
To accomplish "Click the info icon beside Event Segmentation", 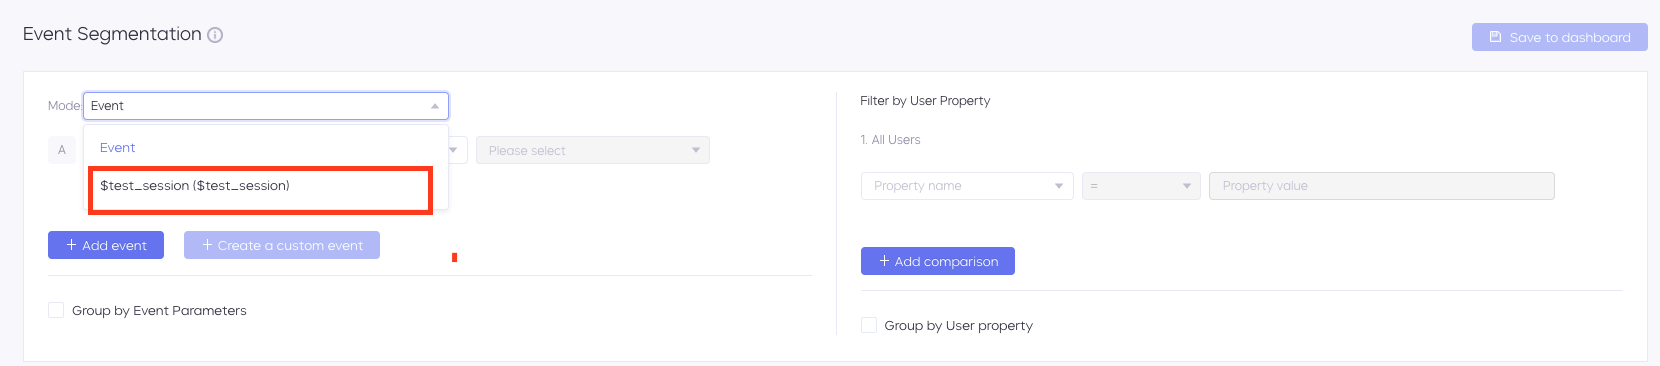I will pos(215,35).
